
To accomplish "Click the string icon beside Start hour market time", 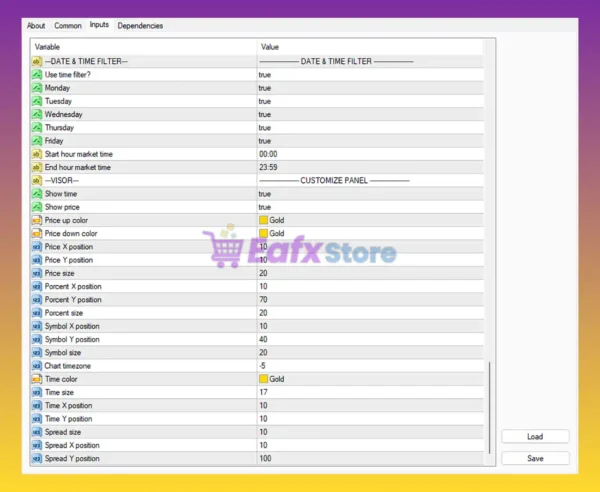I will pos(37,154).
